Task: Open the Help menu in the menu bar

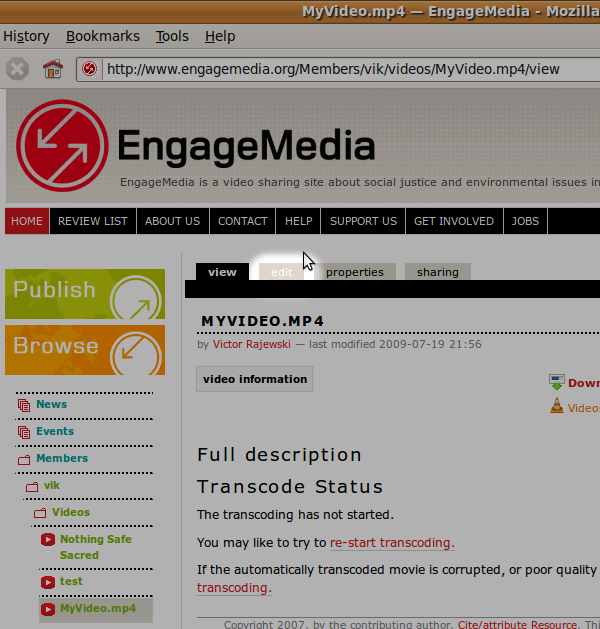Action: pos(220,37)
